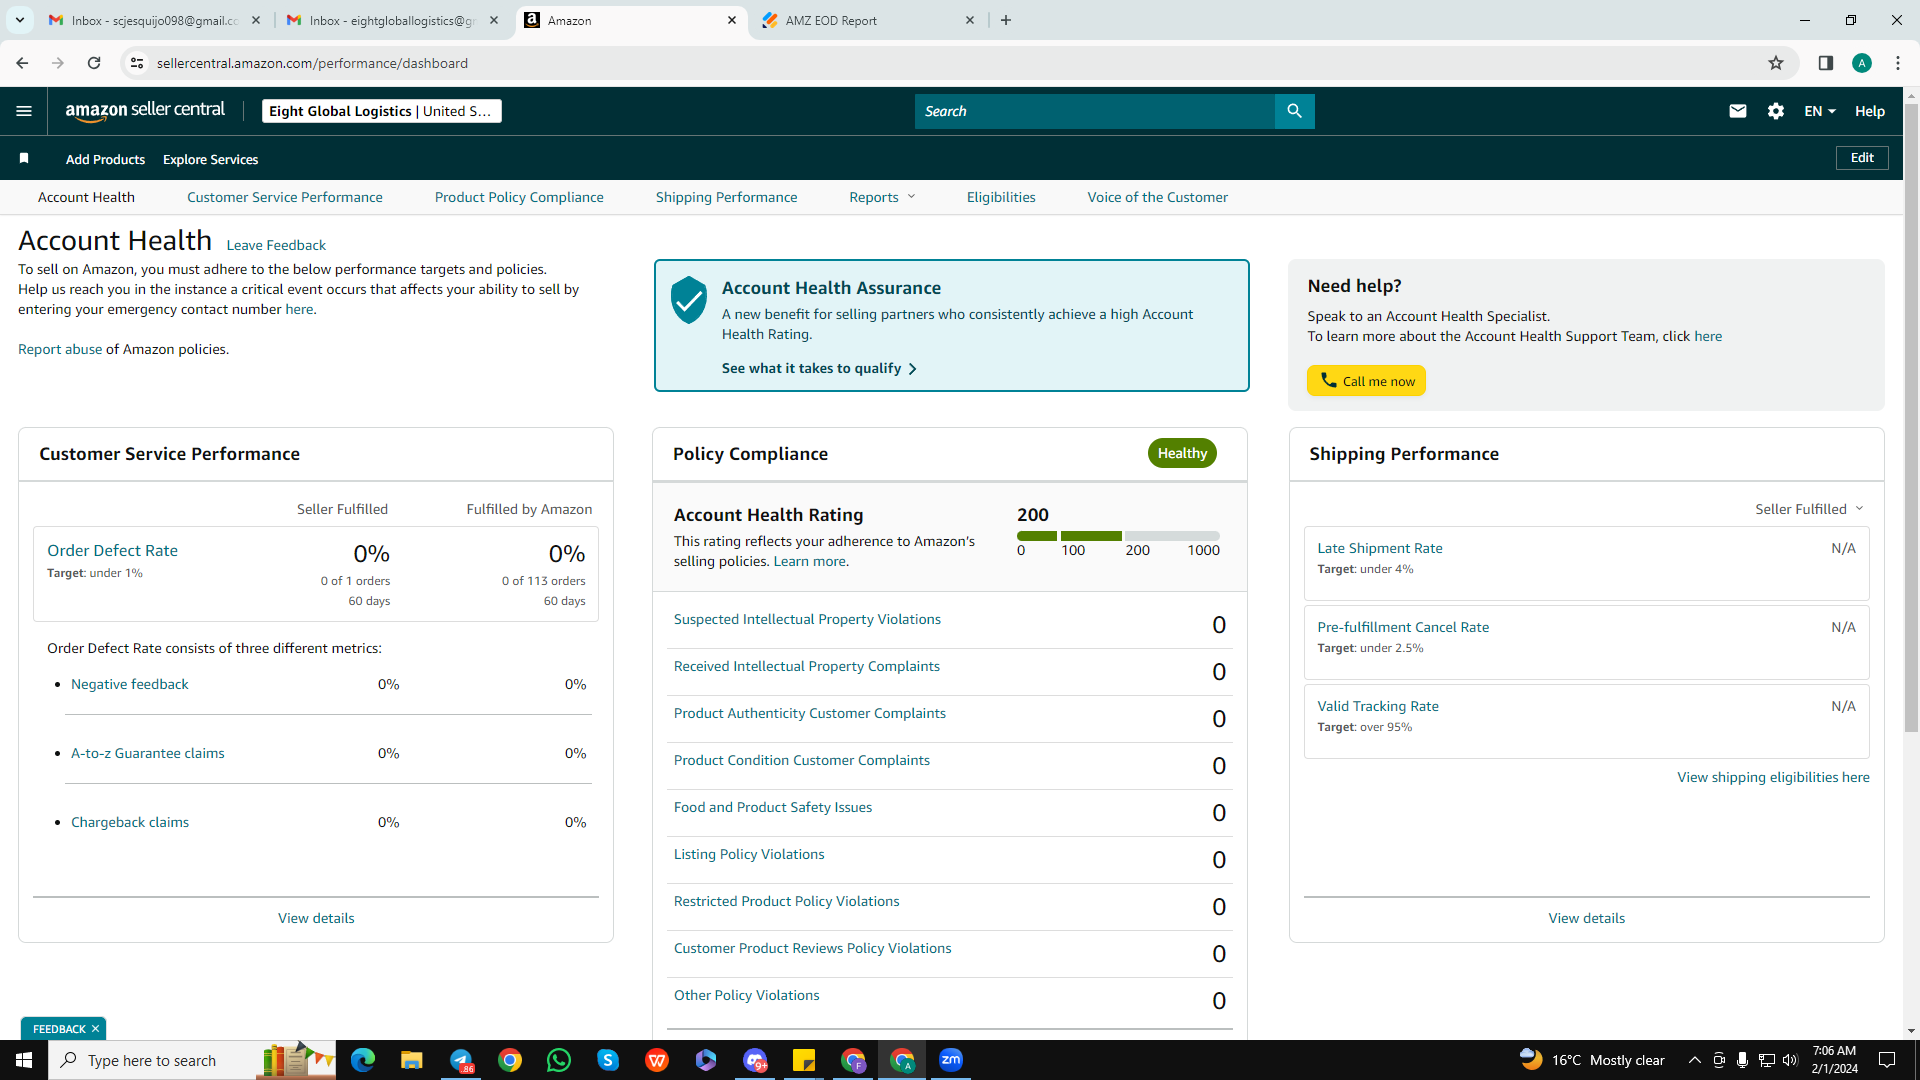Click Add Products in the favorites bar
This screenshot has width=1920, height=1080.
pos(105,159)
